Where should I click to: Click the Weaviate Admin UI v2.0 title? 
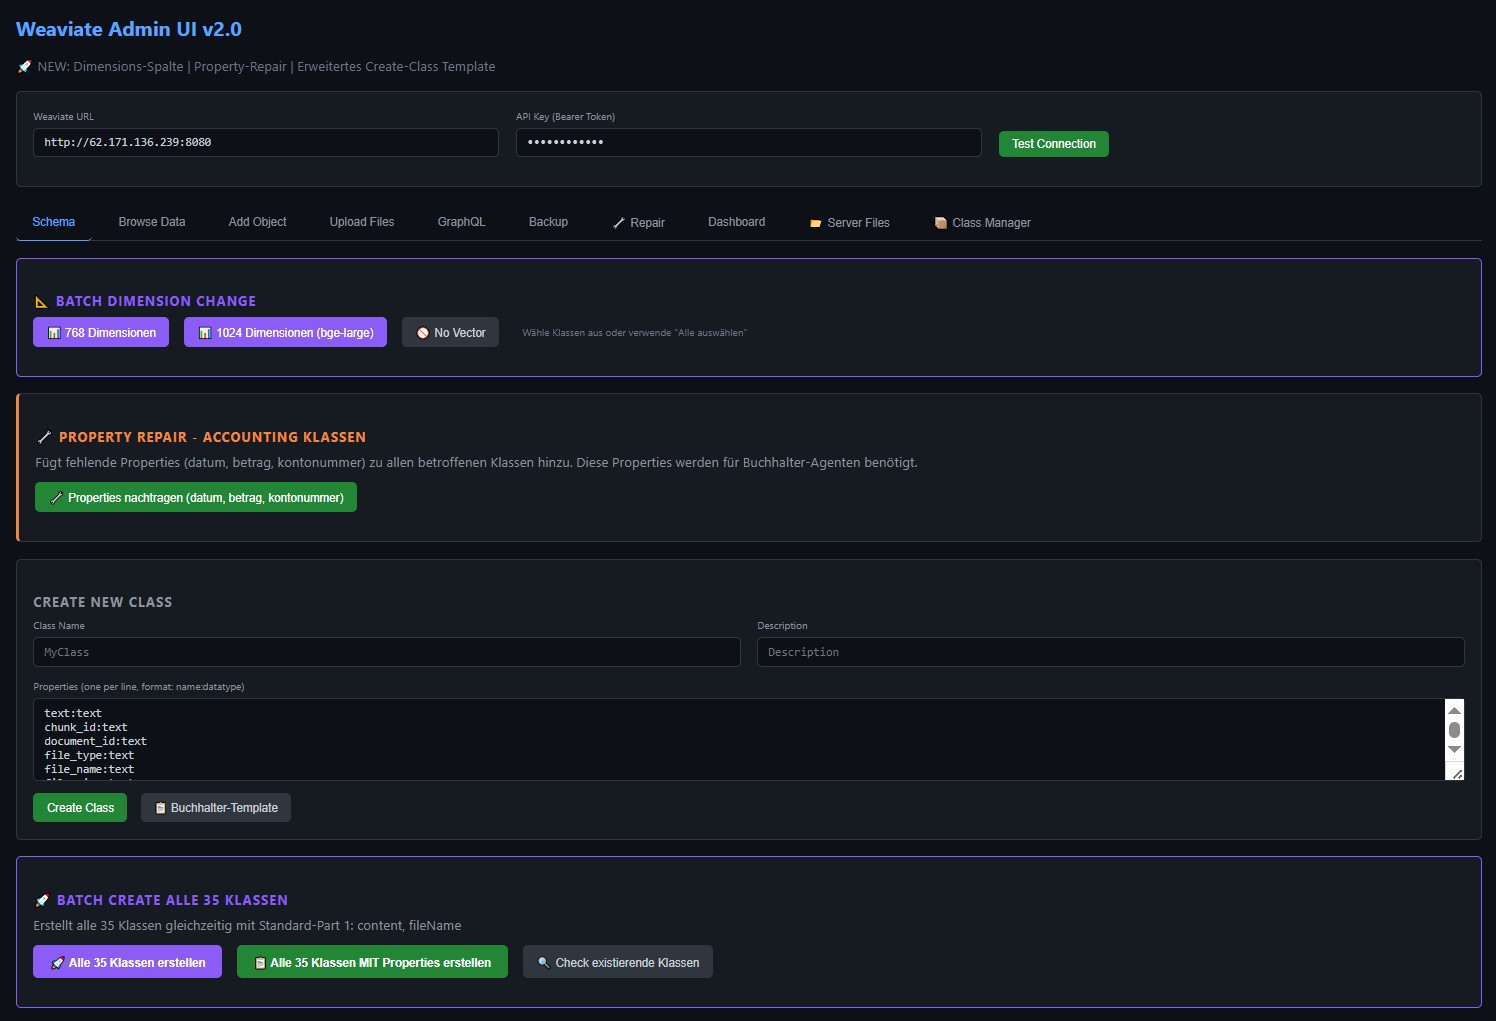[129, 29]
